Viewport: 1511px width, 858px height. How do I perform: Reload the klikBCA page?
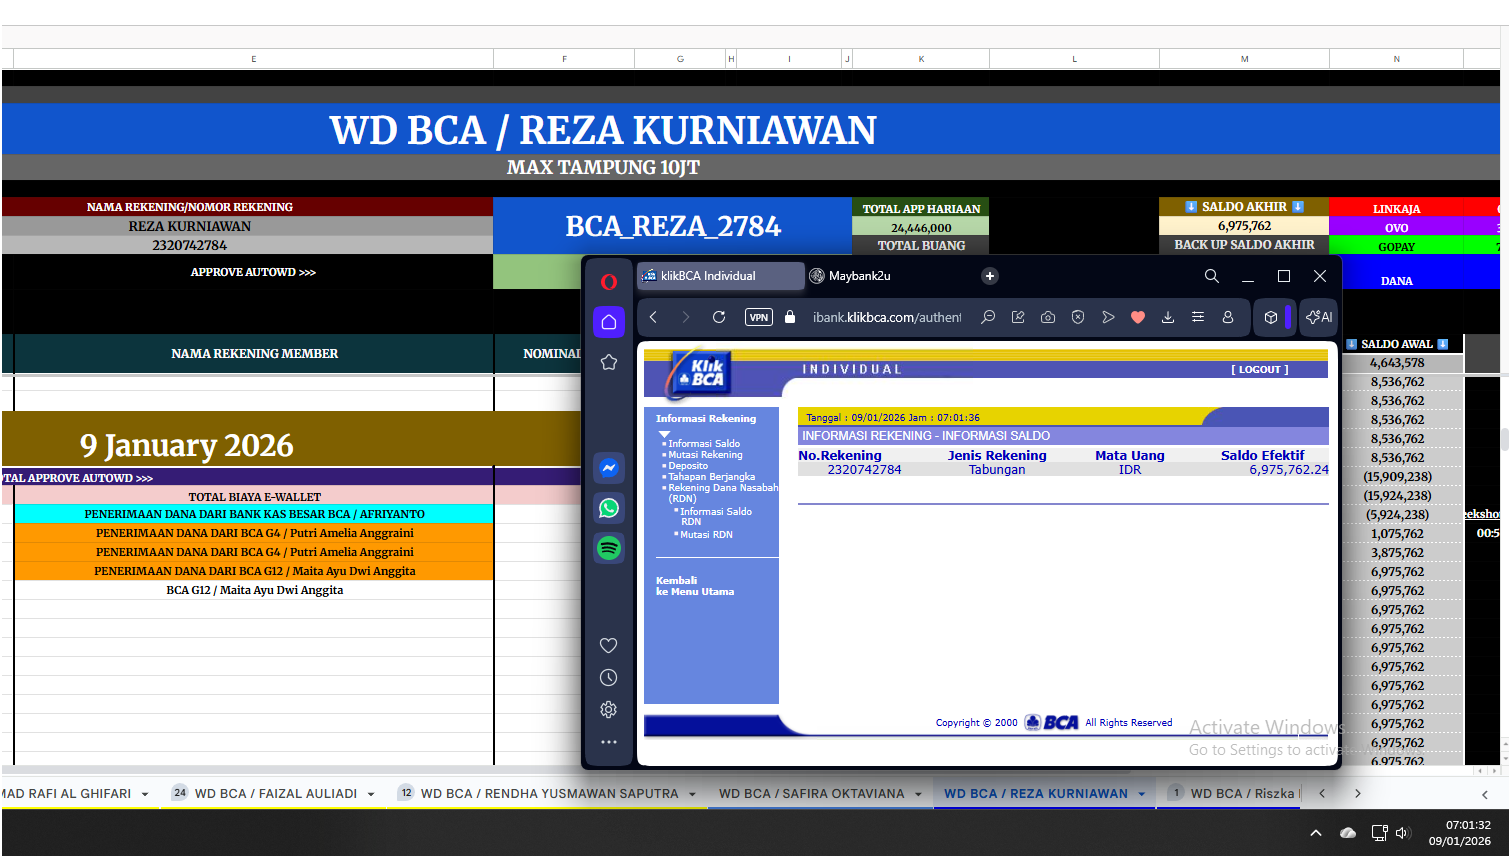(x=719, y=317)
